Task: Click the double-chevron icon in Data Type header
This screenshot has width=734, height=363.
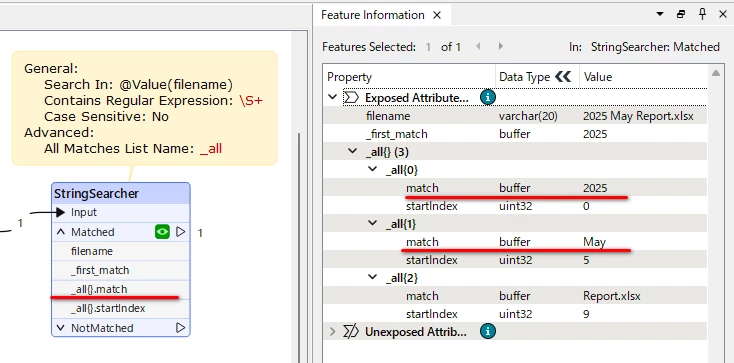Action: (563, 77)
